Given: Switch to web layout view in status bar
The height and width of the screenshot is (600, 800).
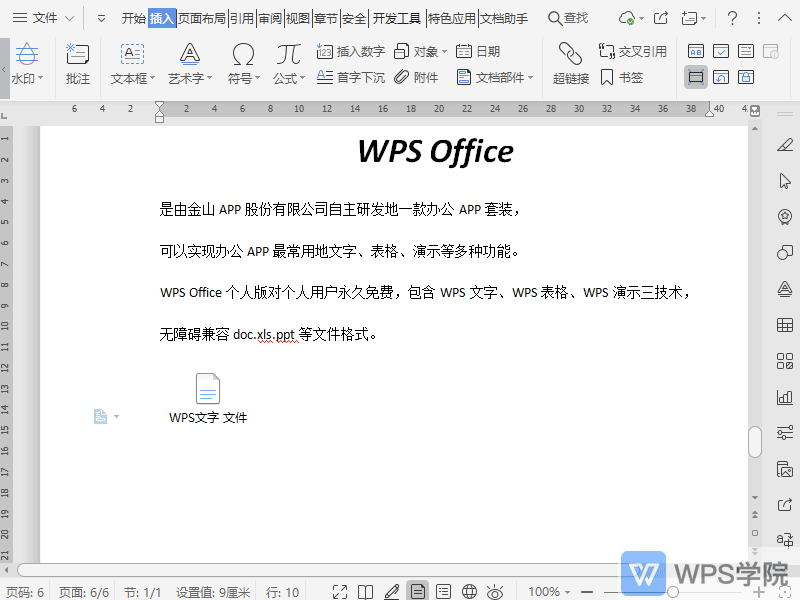Looking at the screenshot, I should click(x=468, y=590).
